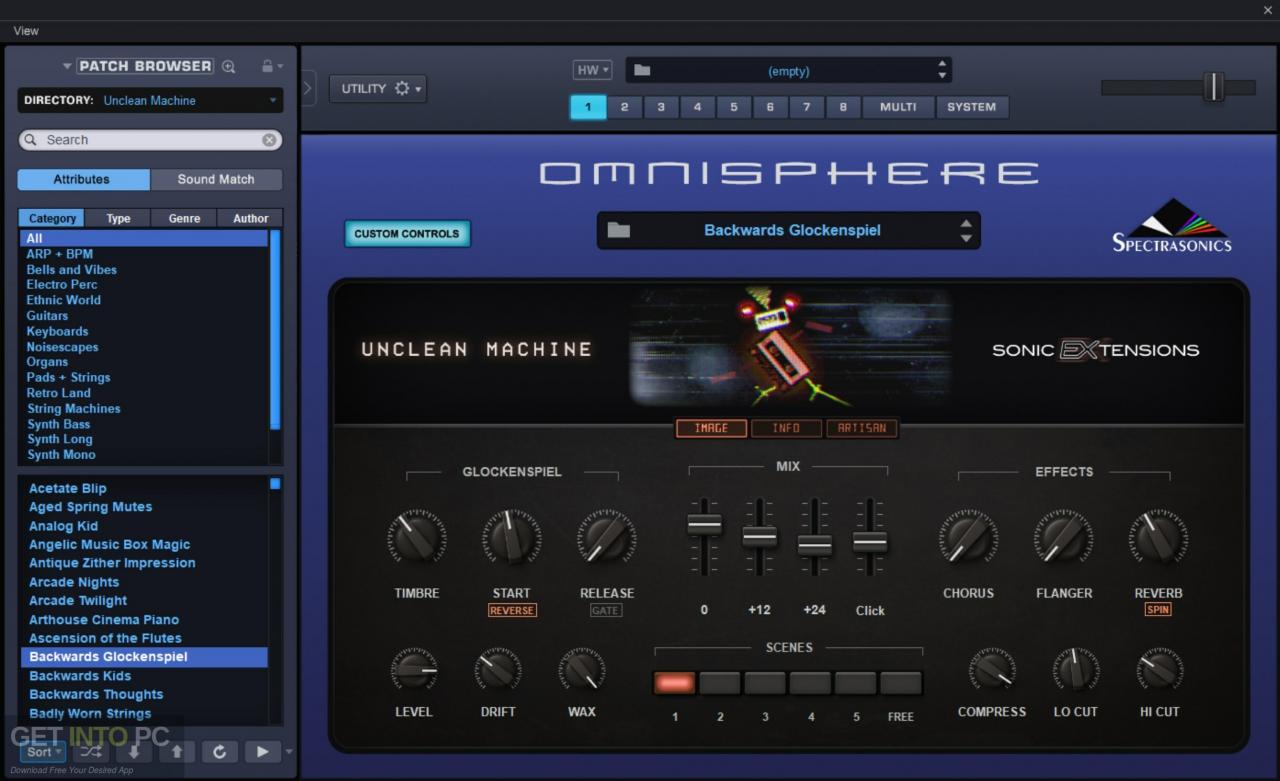
Task: Open the Sort dropdown
Action: pos(43,751)
